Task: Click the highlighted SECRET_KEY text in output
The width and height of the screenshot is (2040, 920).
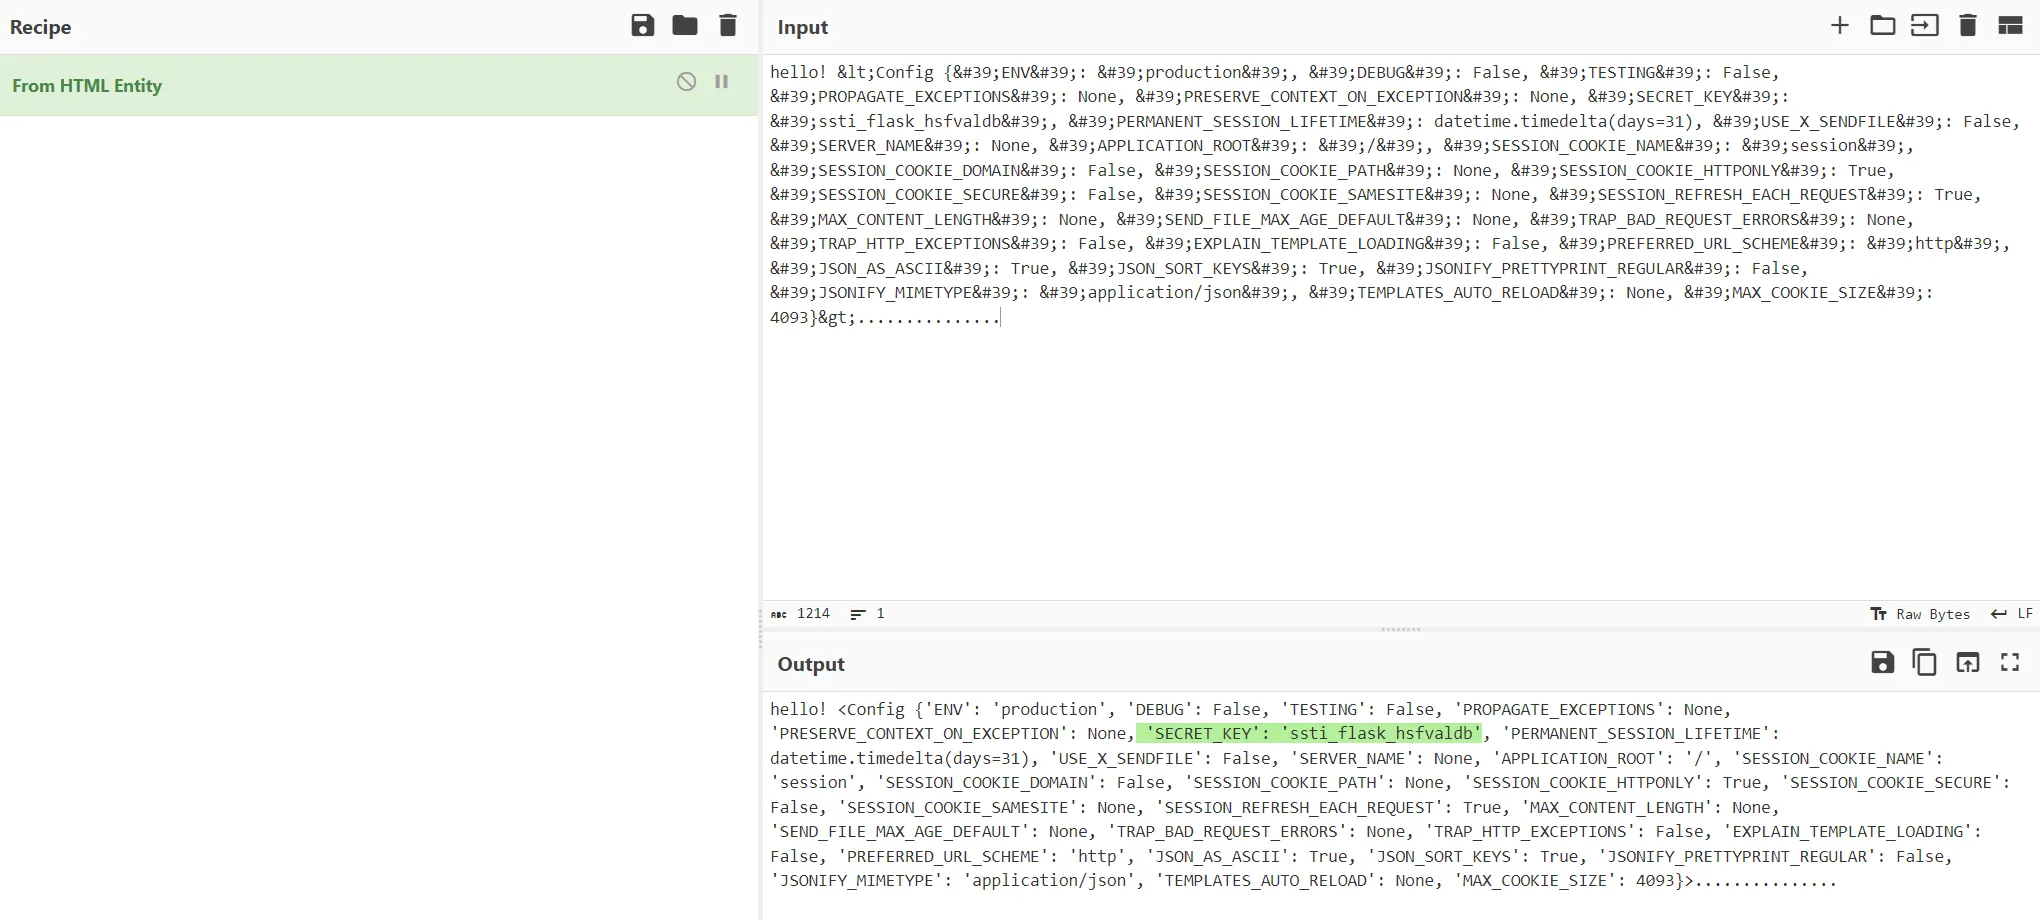Action: pyautogui.click(x=1310, y=734)
